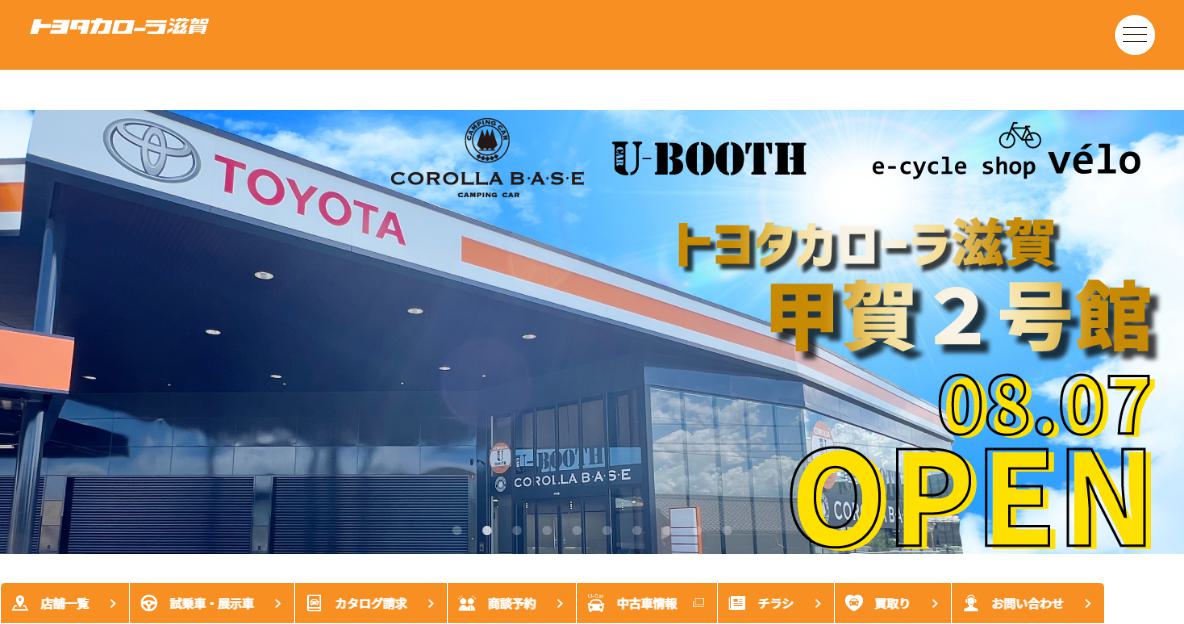The image size is (1184, 624).
Task: Click the トヨタカローラ滋賀 header logo
Action: pos(119,26)
